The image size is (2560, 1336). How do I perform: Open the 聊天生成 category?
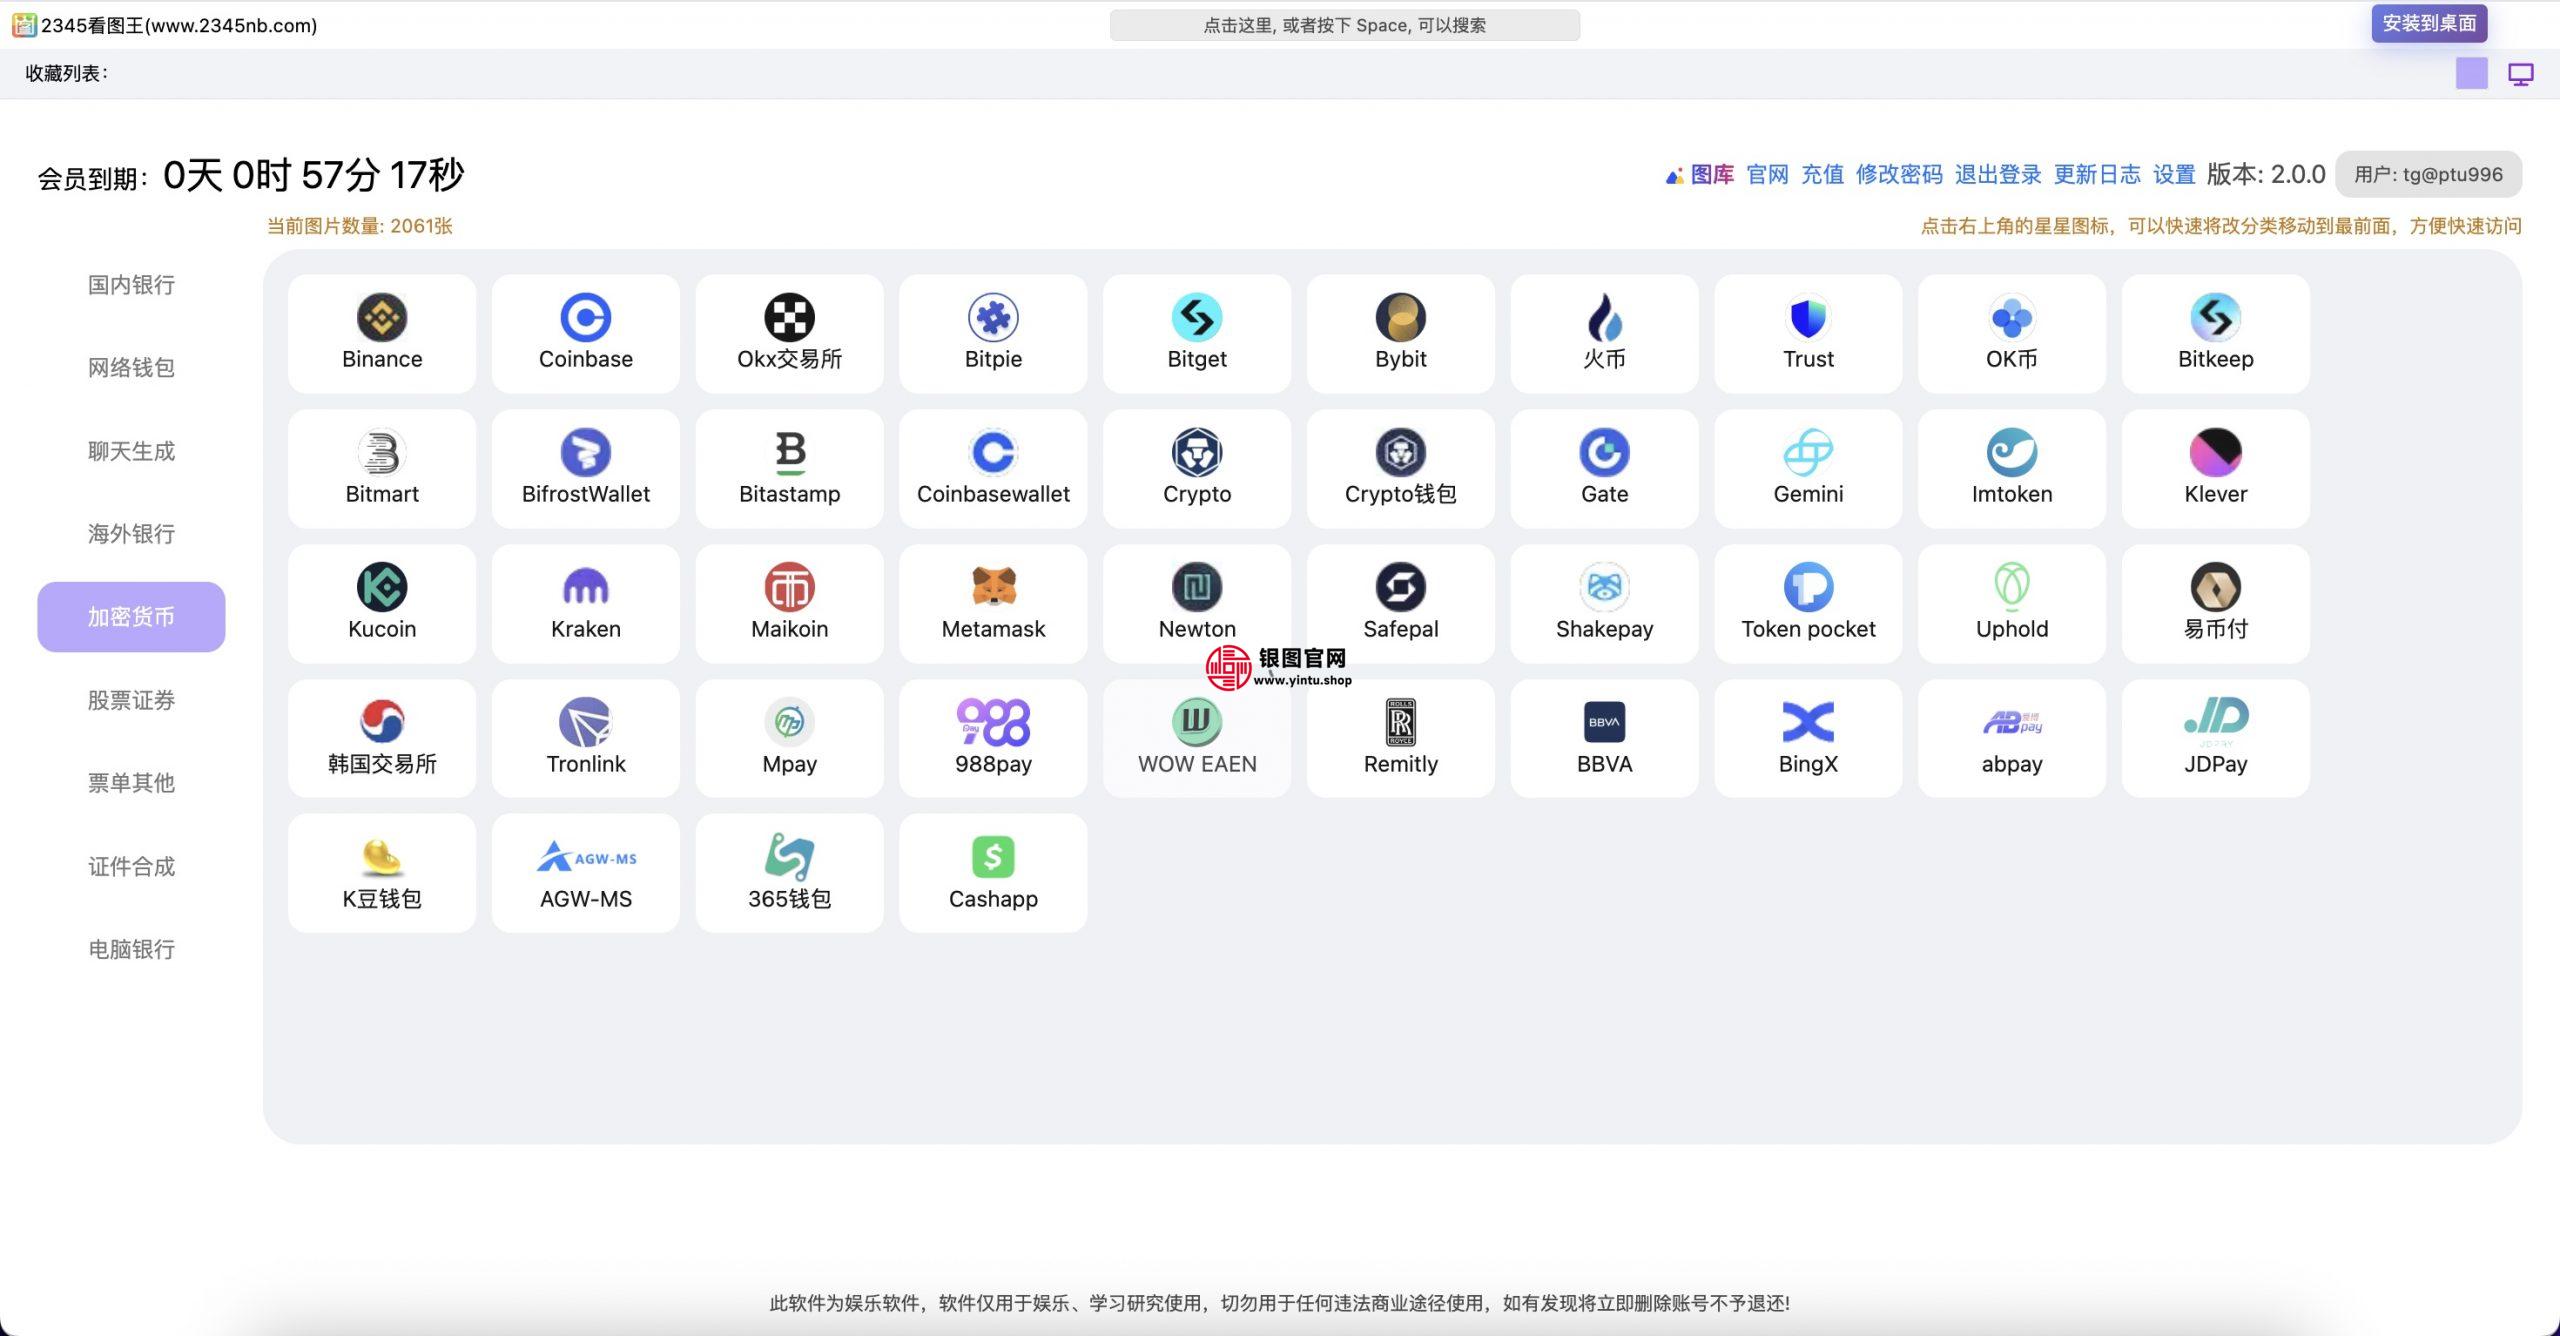131,451
